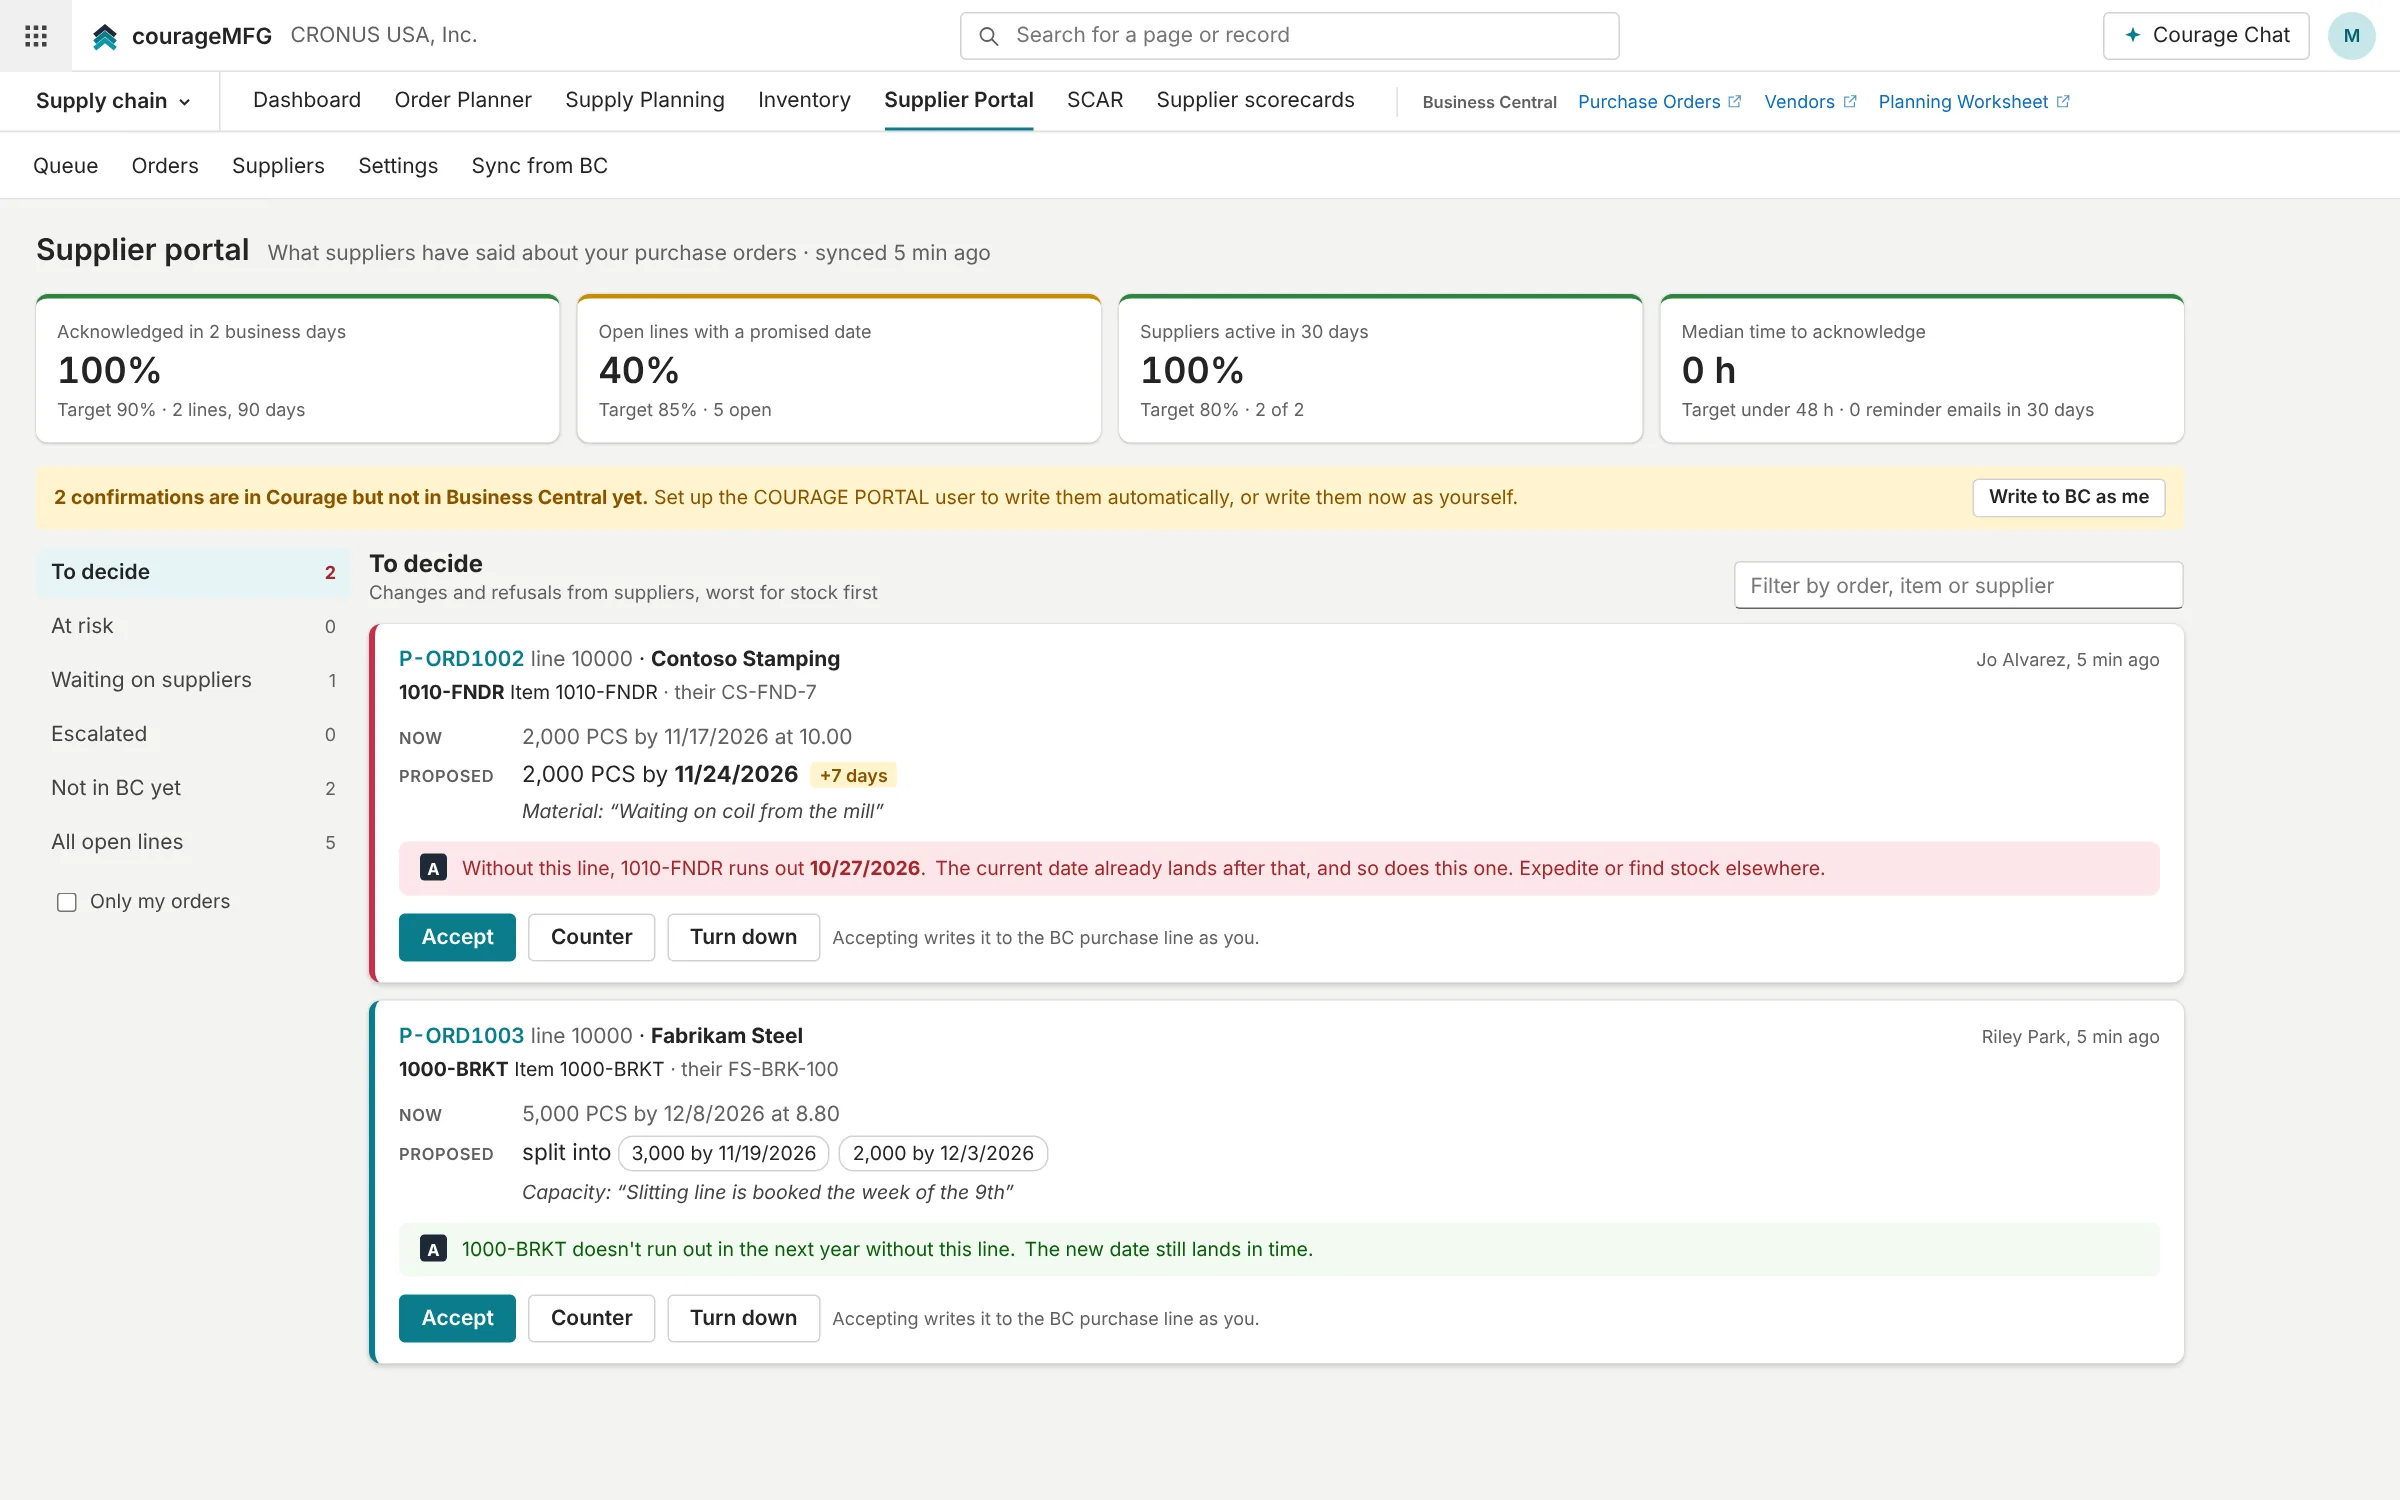Select Waiting on suppliers list
2400x1500 pixels.
pos(193,680)
